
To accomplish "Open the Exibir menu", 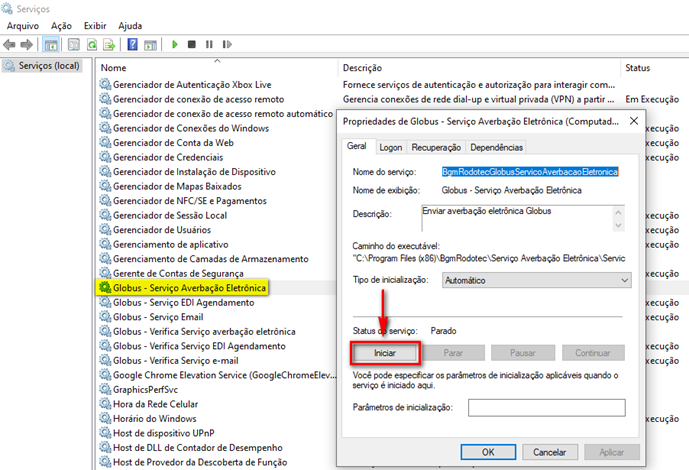I will click(x=95, y=26).
